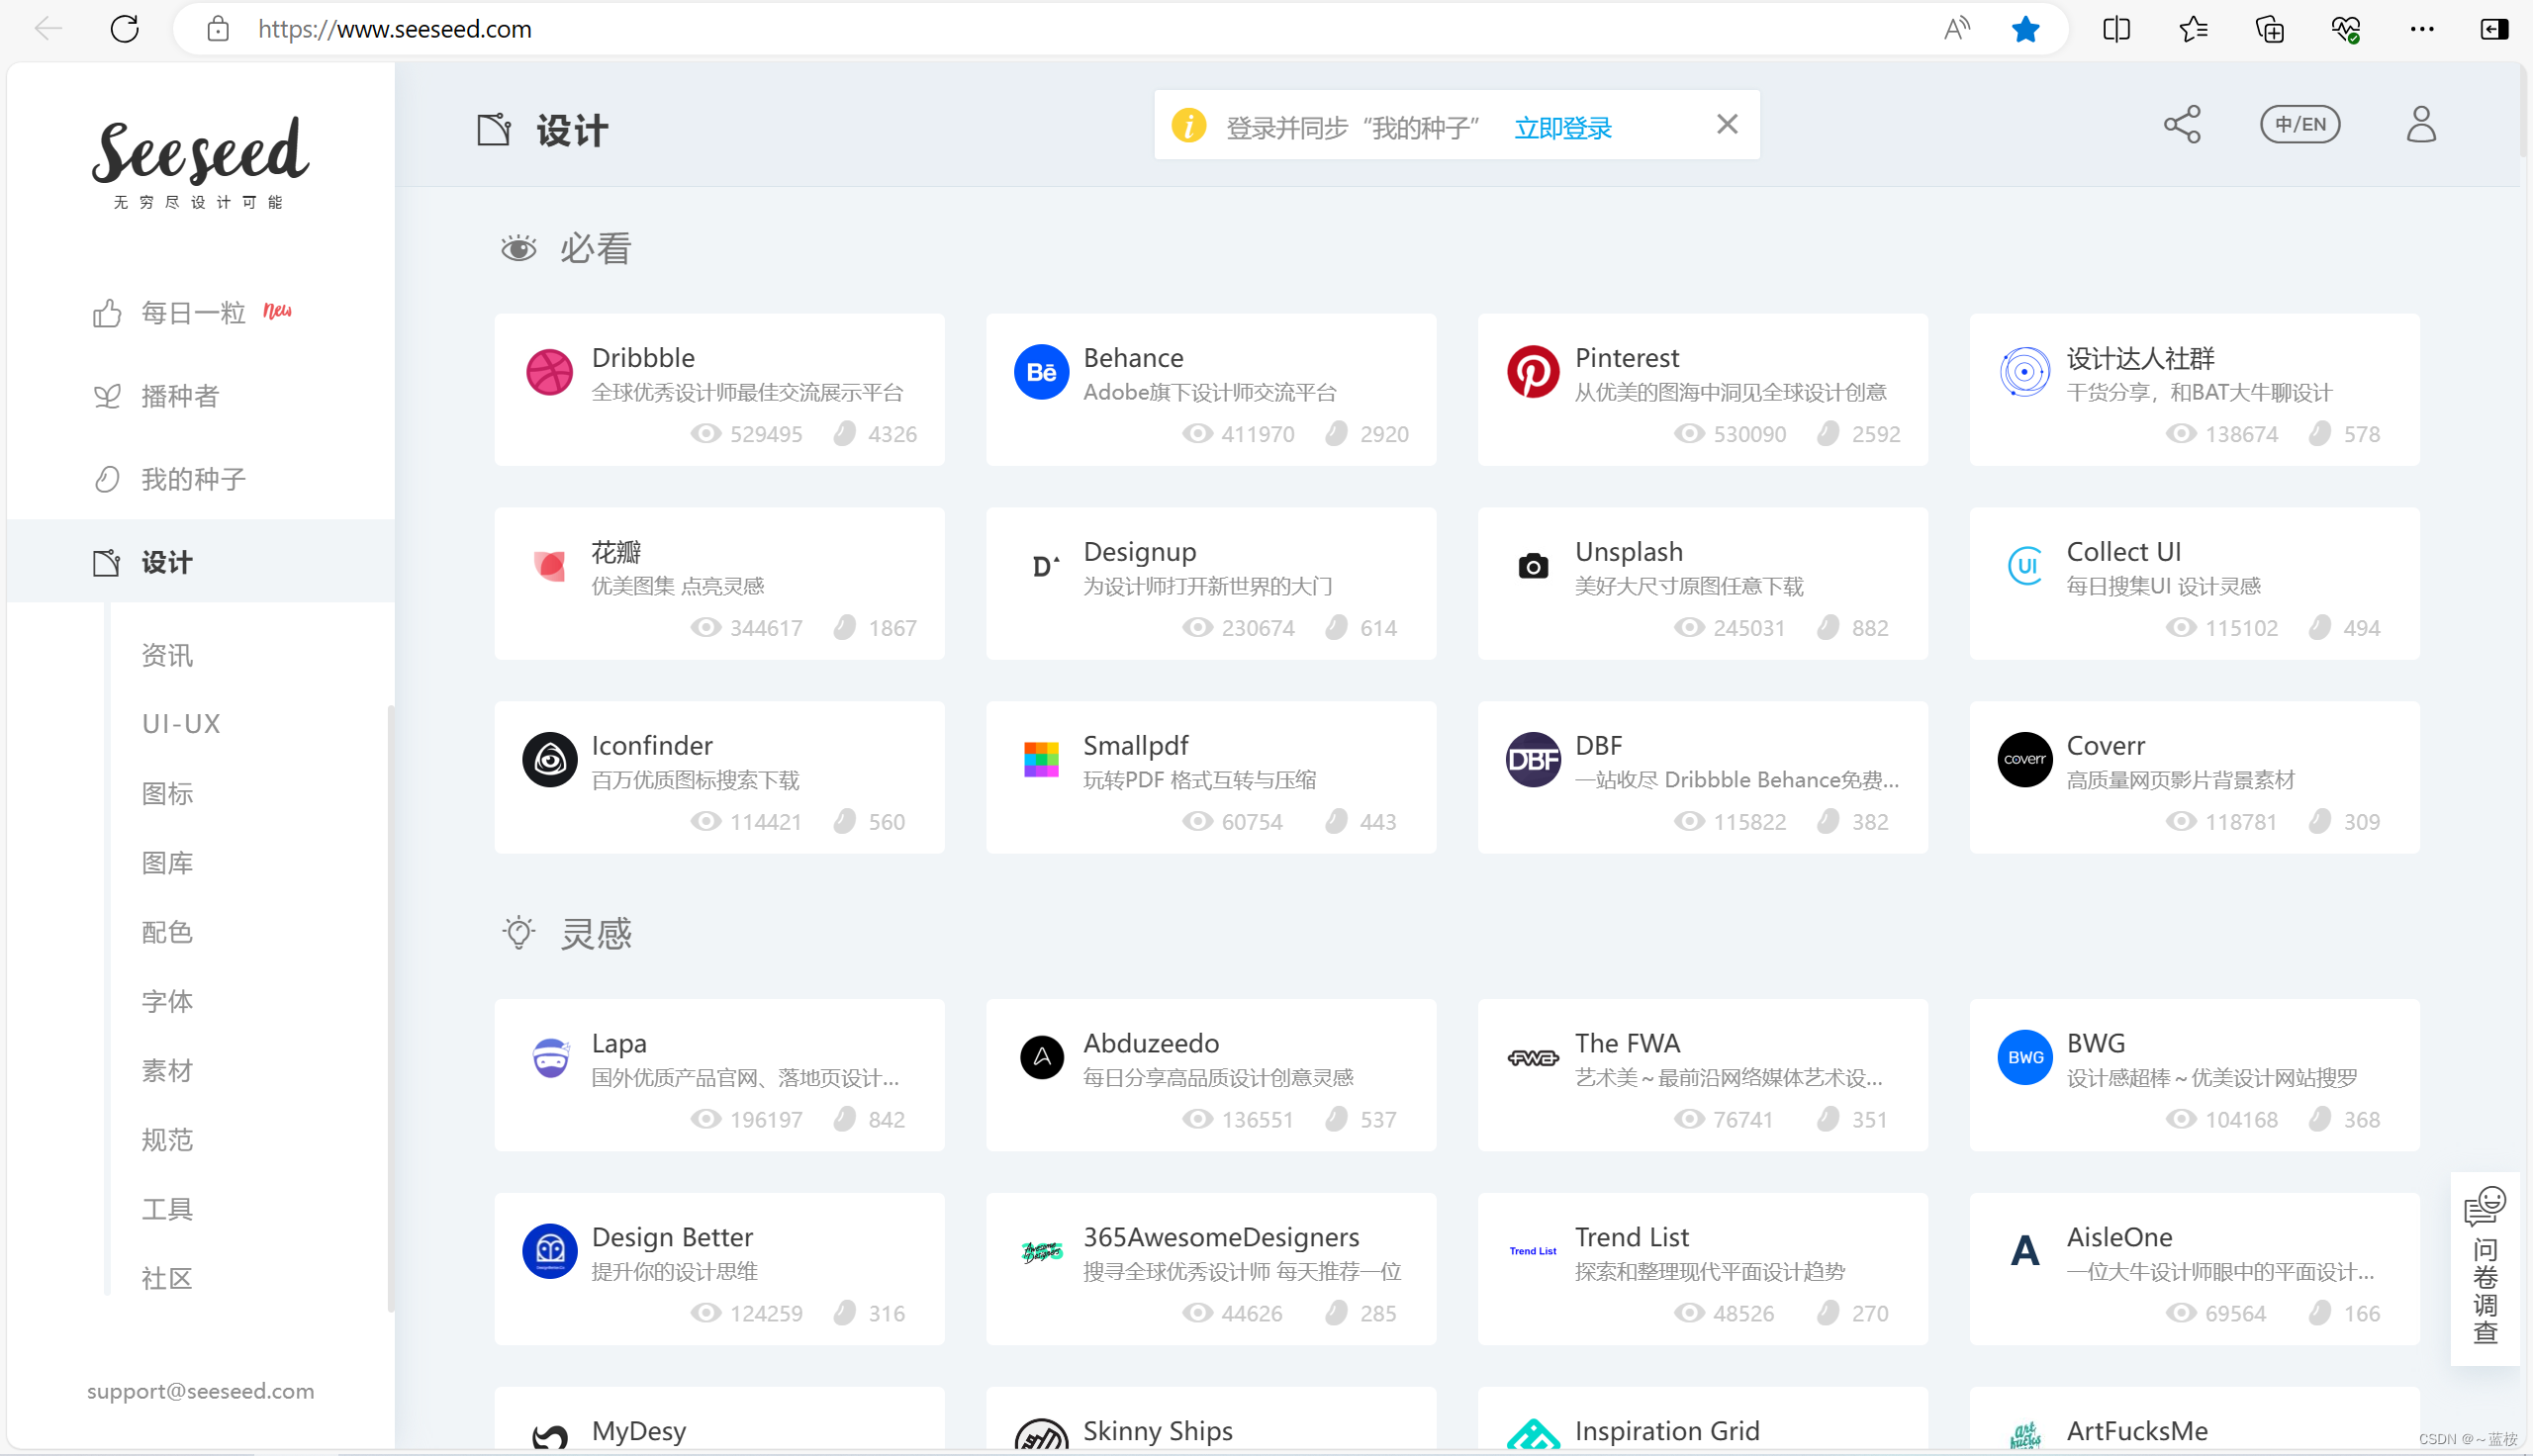Click support@seeseed.com email link

click(200, 1390)
